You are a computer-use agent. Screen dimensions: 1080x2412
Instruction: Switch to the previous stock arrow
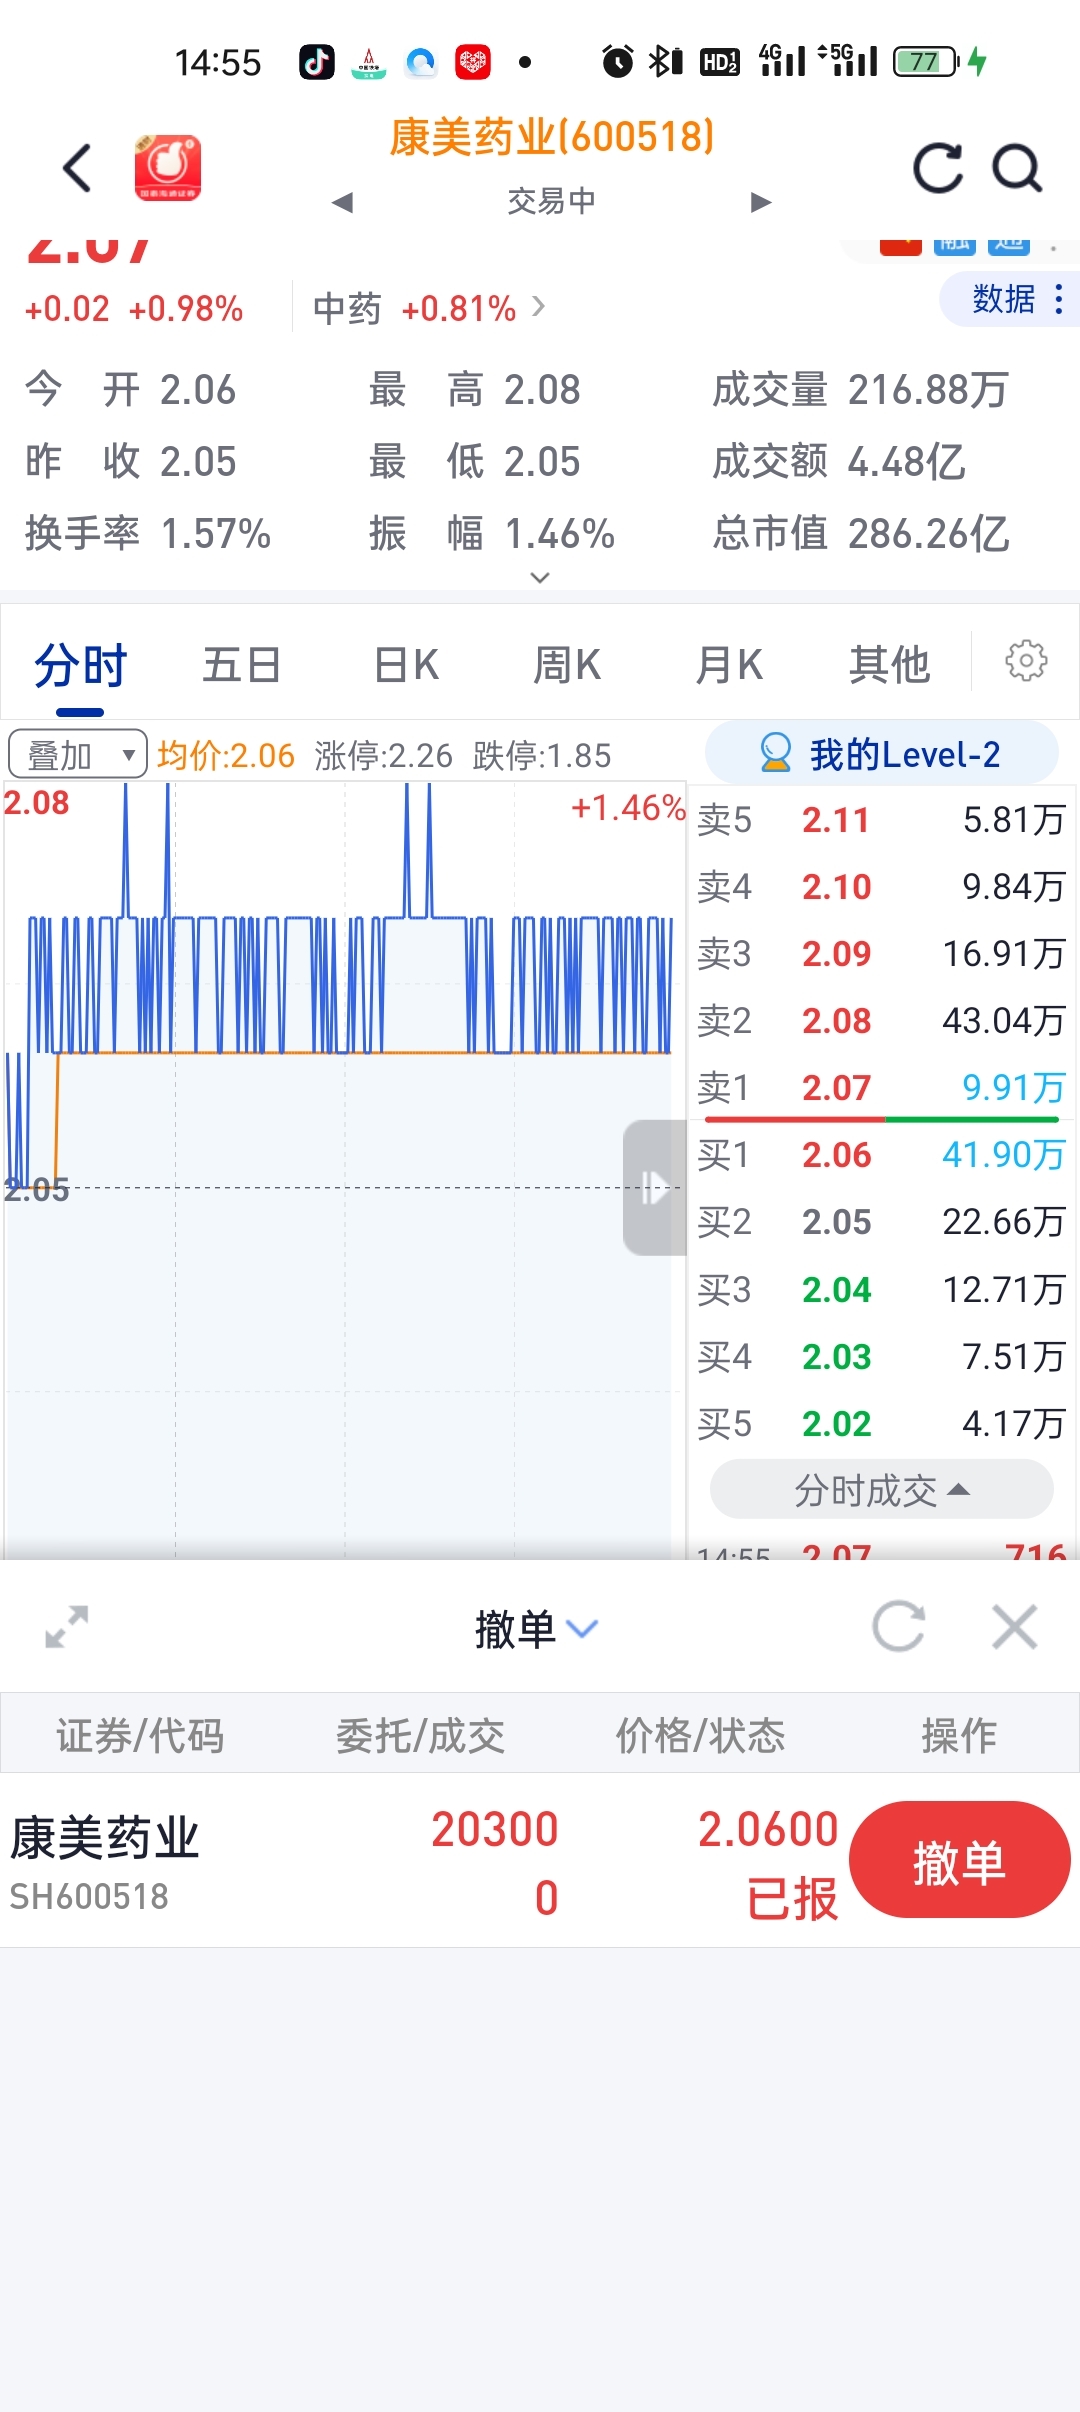pos(342,203)
